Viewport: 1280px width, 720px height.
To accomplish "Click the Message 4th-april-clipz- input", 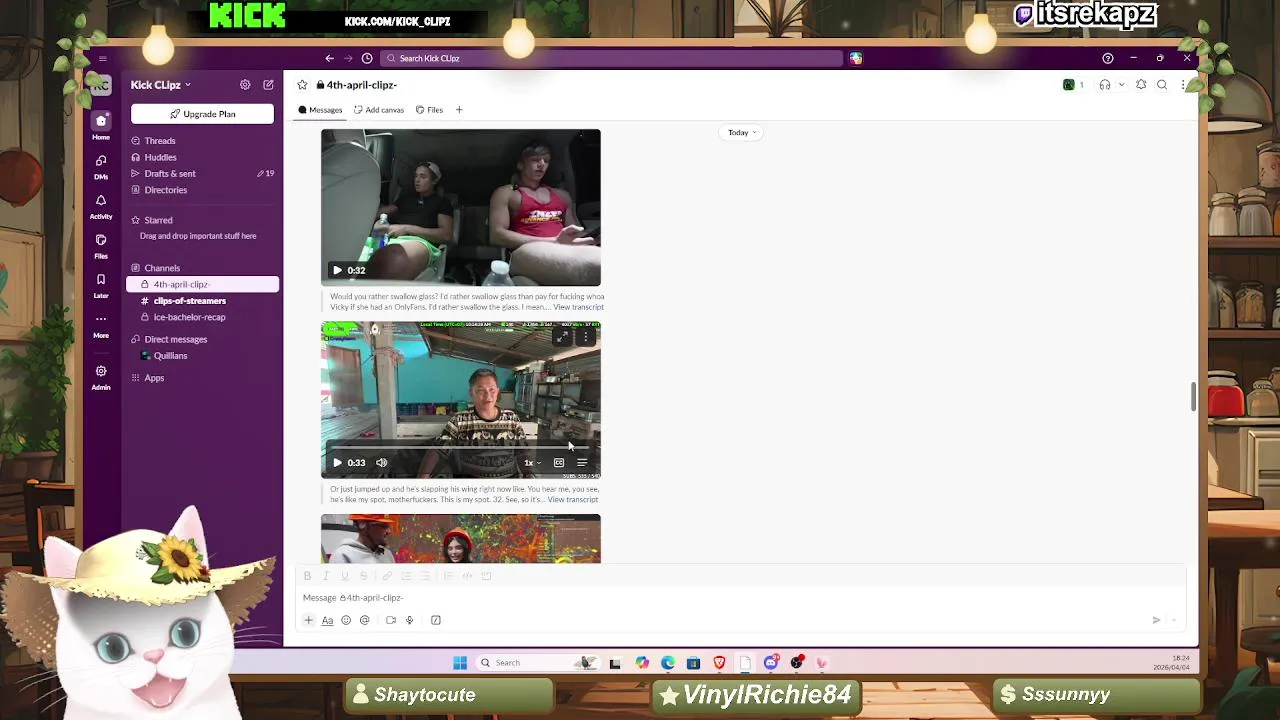I will (x=740, y=598).
